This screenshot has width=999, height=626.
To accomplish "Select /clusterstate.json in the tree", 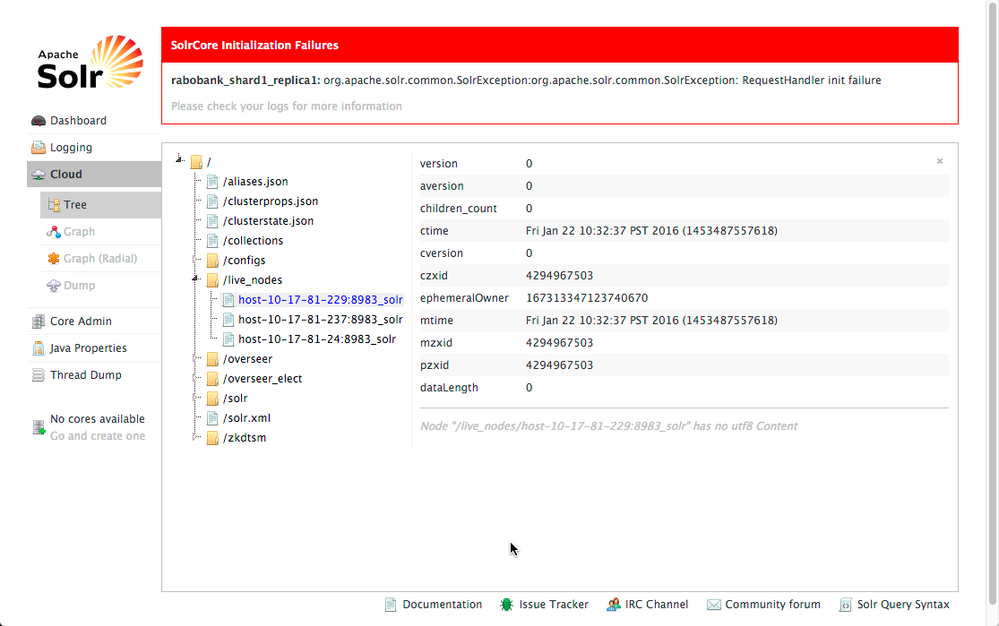I will [x=268, y=221].
